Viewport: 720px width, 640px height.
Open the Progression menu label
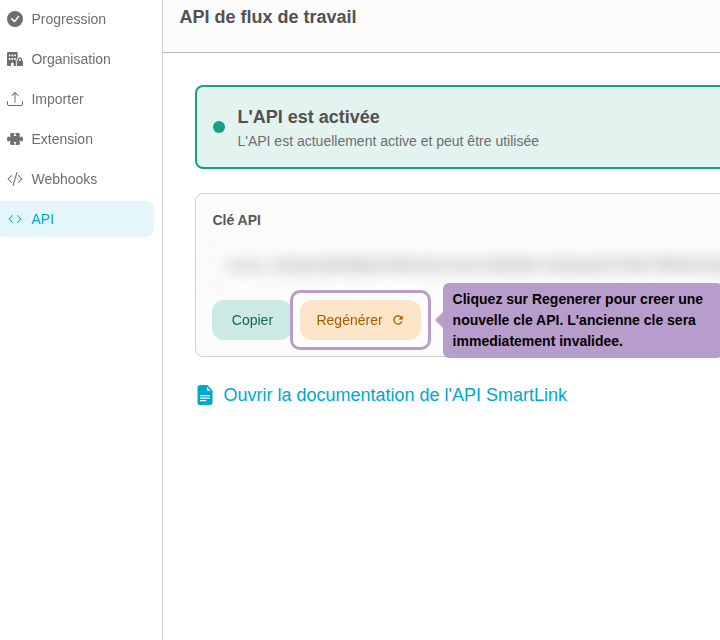click(x=68, y=19)
